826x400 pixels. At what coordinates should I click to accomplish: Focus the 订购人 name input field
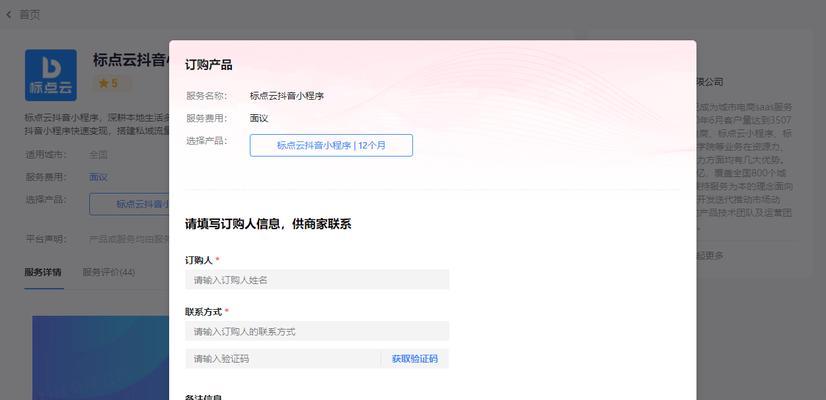click(317, 280)
